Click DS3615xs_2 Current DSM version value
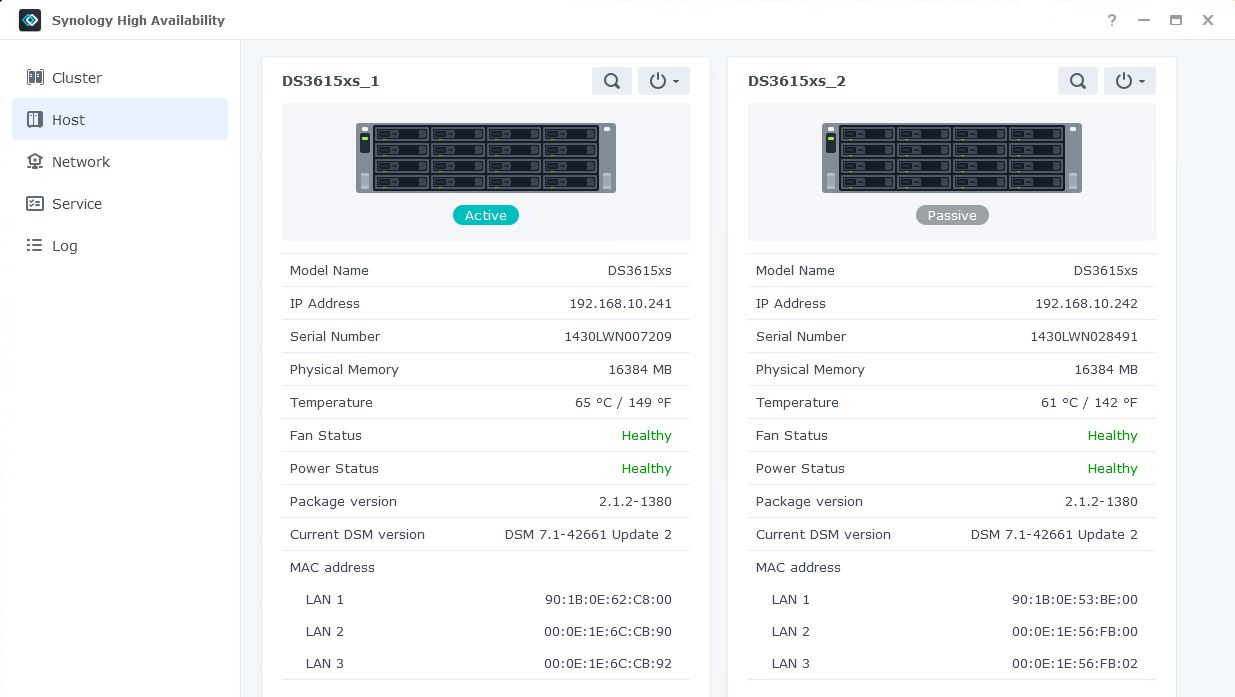Image resolution: width=1235 pixels, height=697 pixels. 1054,534
